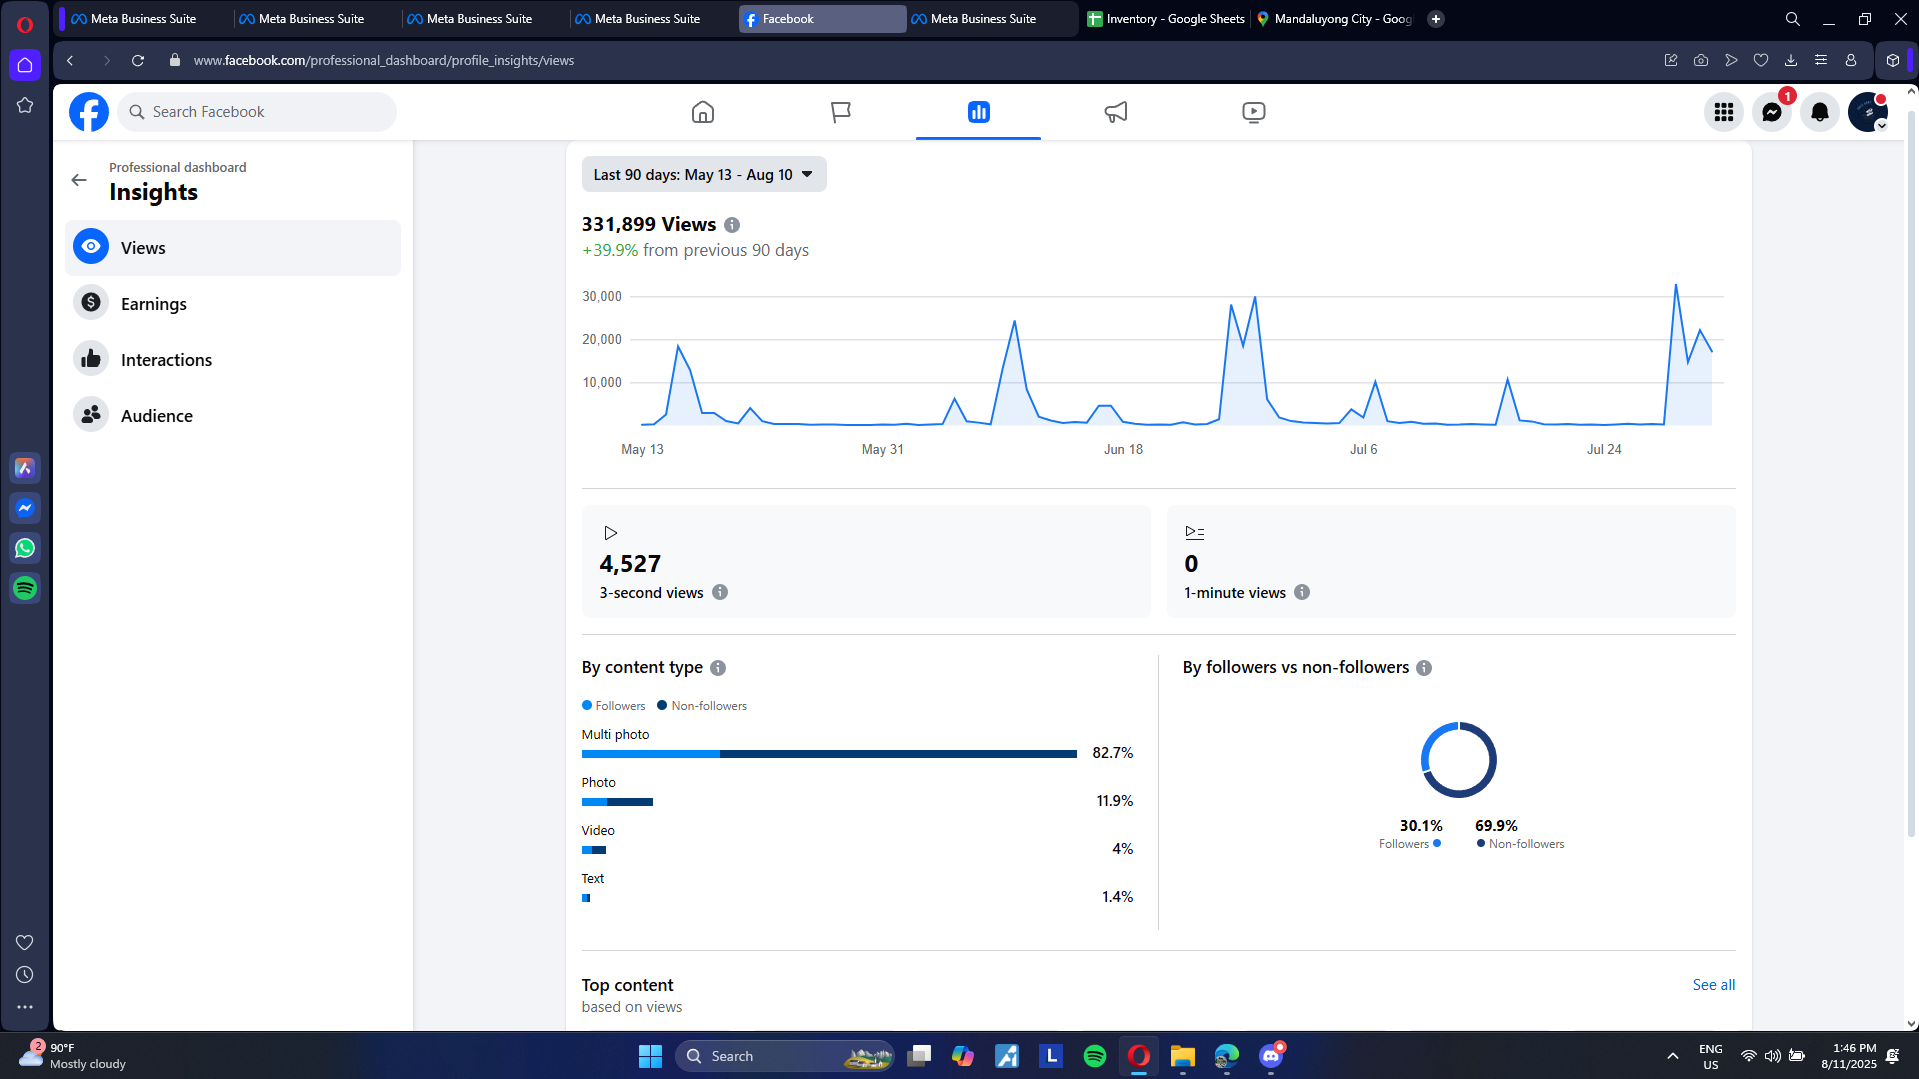This screenshot has height=1079, width=1919.
Task: Show hidden system tray icons
Action: coord(1672,1056)
